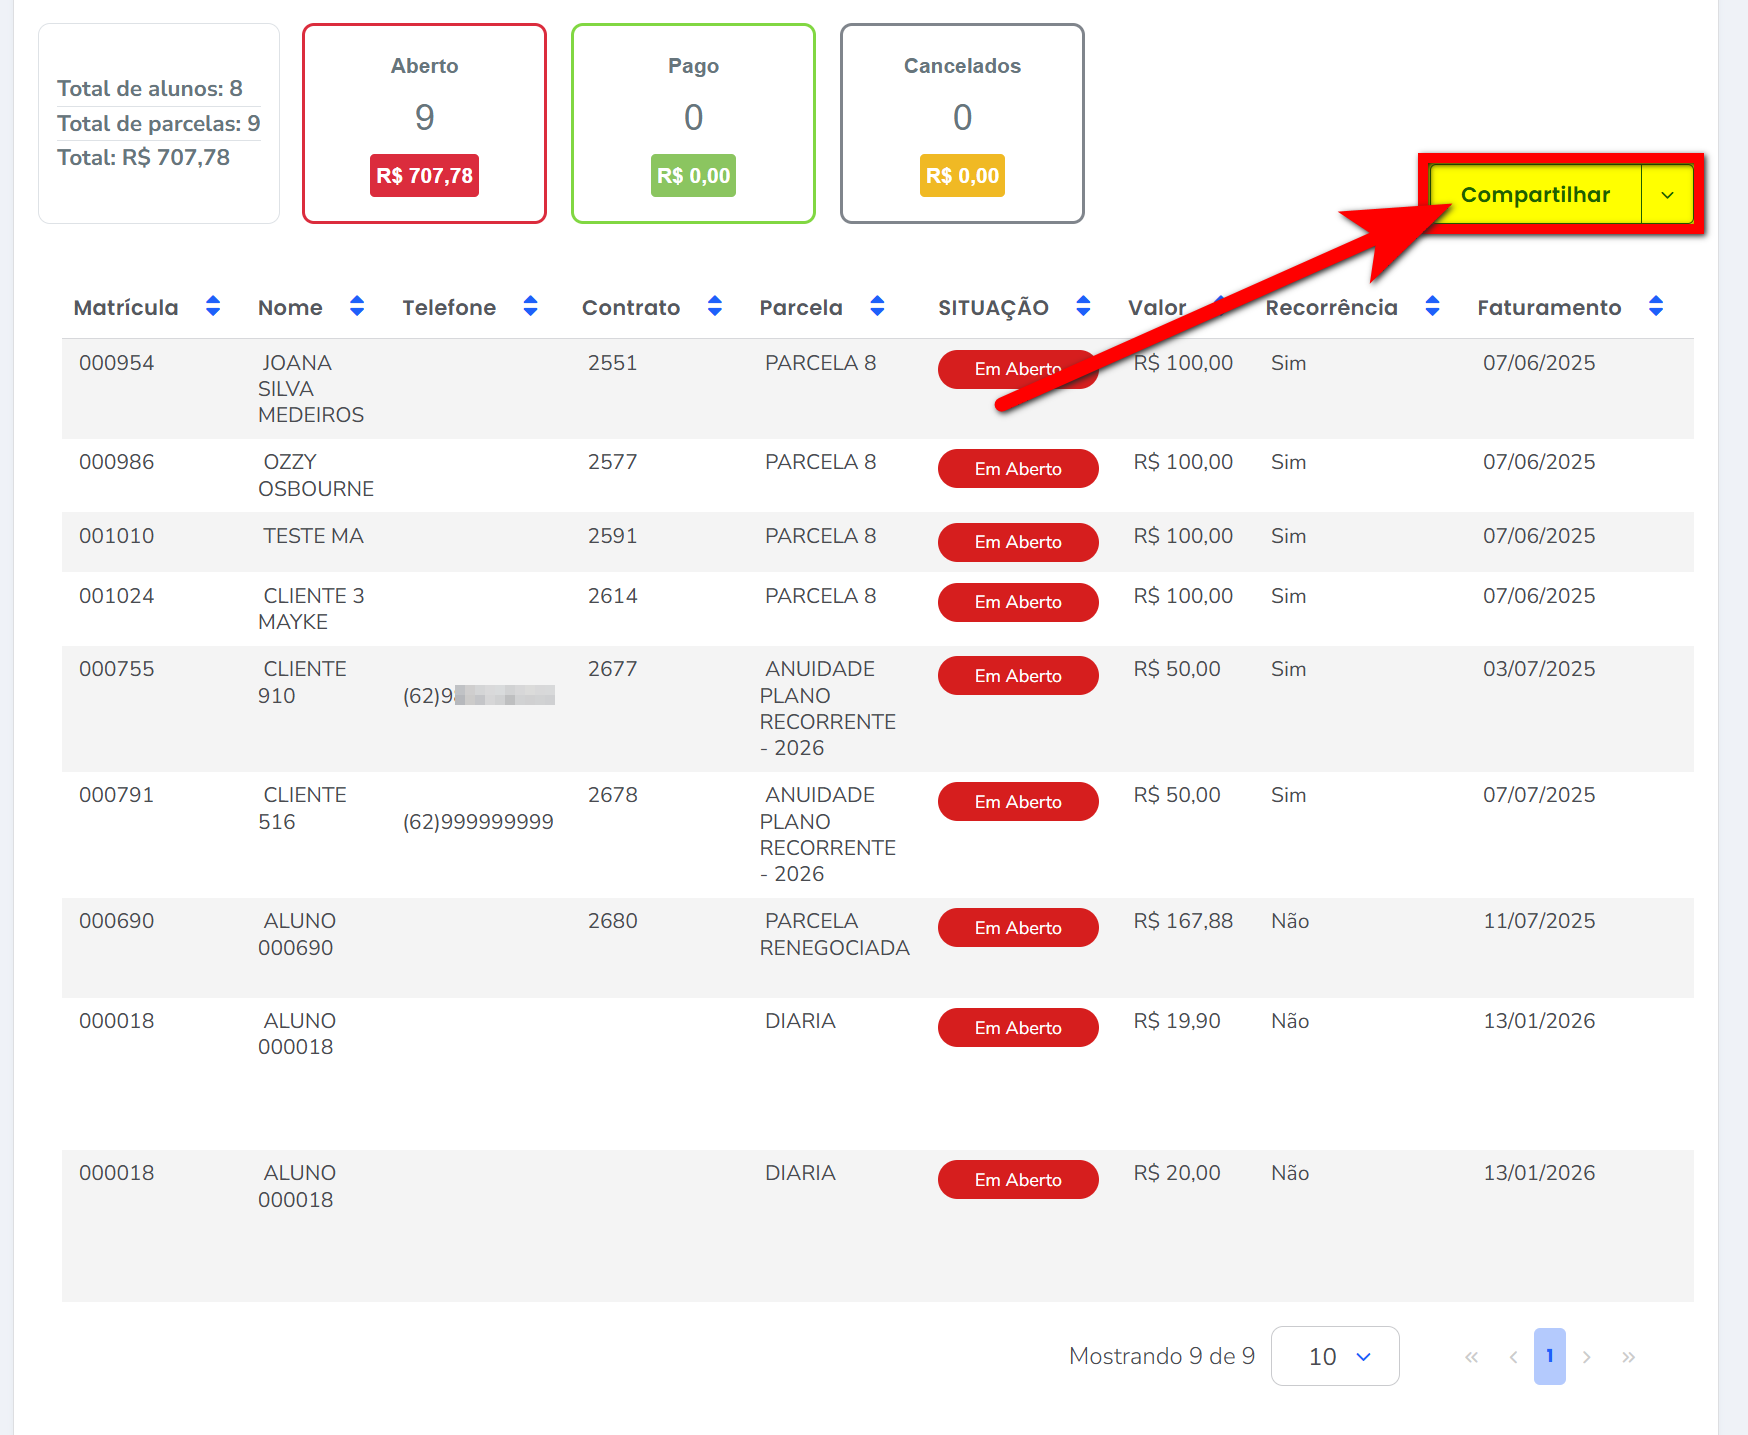Sort by Recorrência column arrows
The height and width of the screenshot is (1435, 1748).
tap(1432, 306)
